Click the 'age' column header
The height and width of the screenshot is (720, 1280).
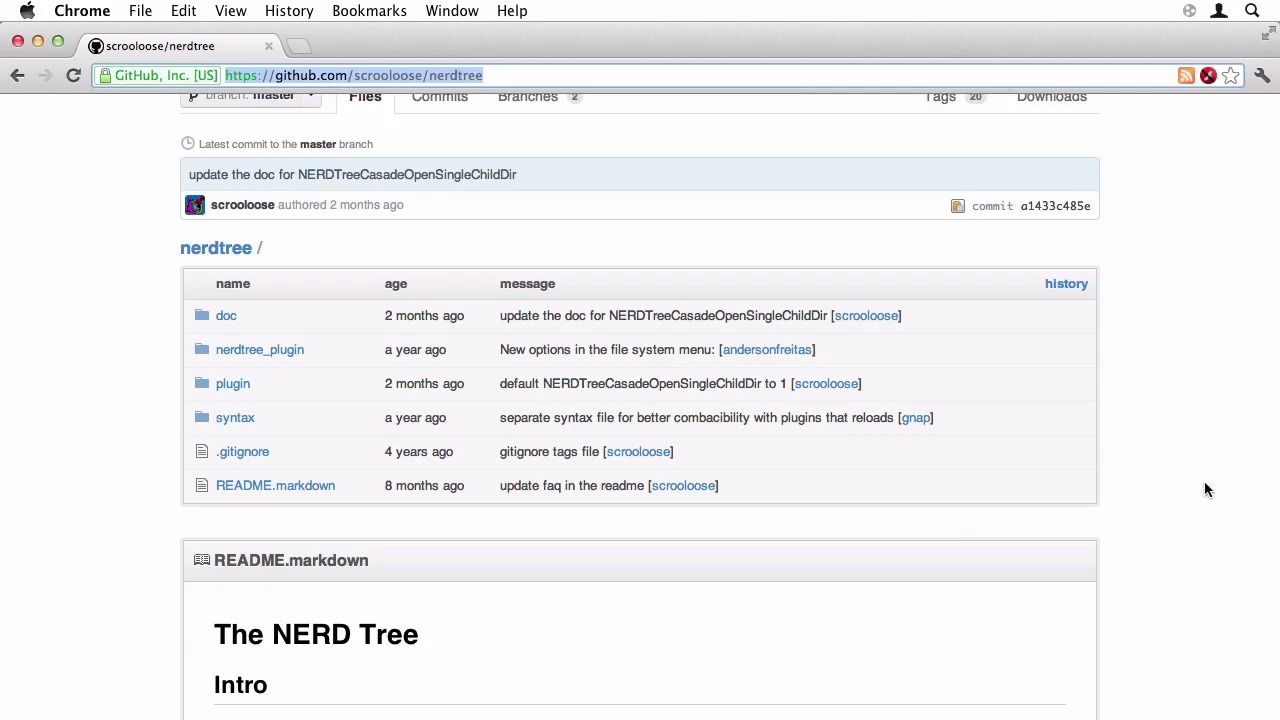[x=396, y=284]
